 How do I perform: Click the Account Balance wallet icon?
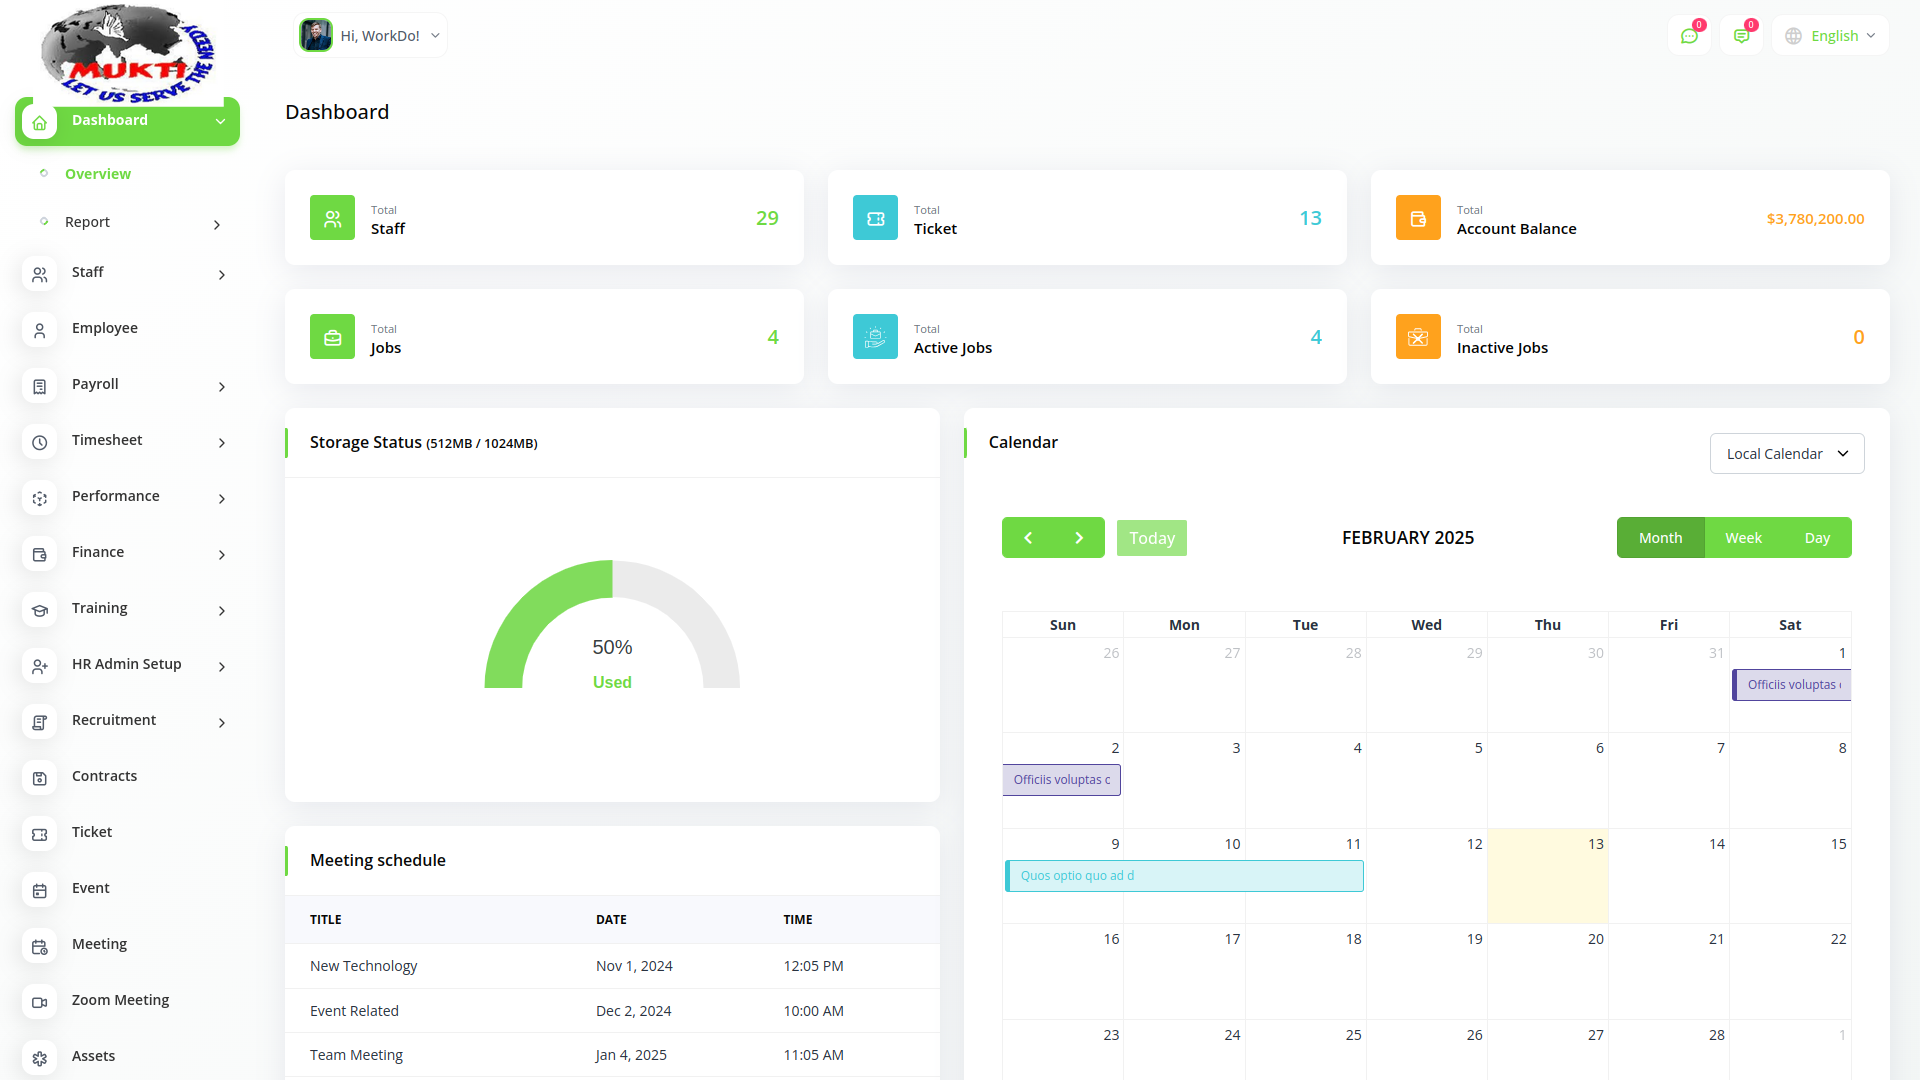[x=1418, y=218]
